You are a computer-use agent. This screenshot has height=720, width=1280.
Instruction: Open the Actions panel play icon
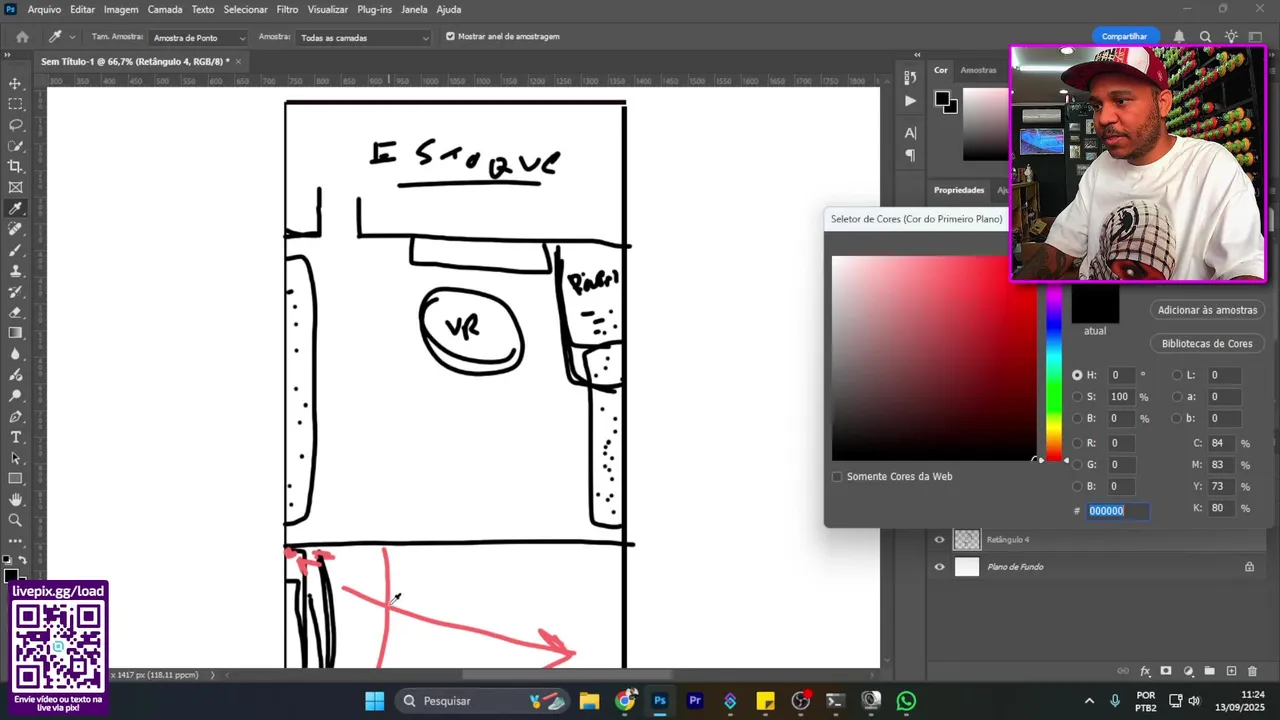pos(910,100)
